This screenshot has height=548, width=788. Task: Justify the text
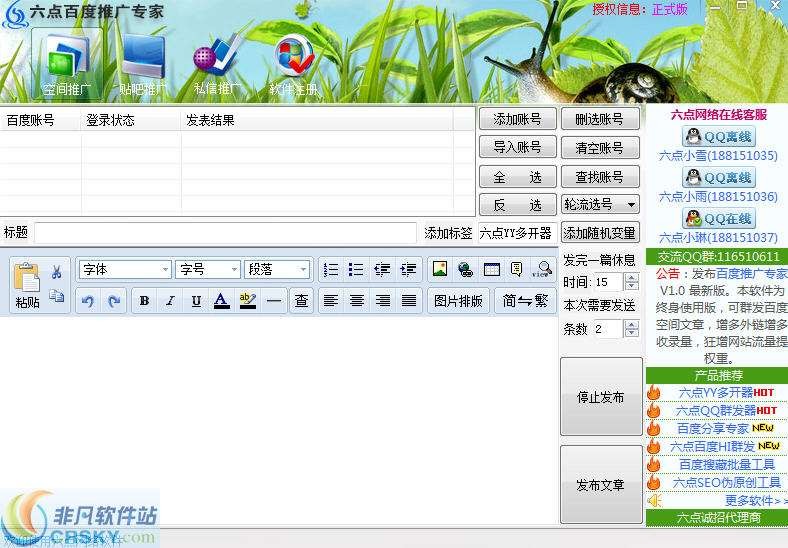coord(409,301)
